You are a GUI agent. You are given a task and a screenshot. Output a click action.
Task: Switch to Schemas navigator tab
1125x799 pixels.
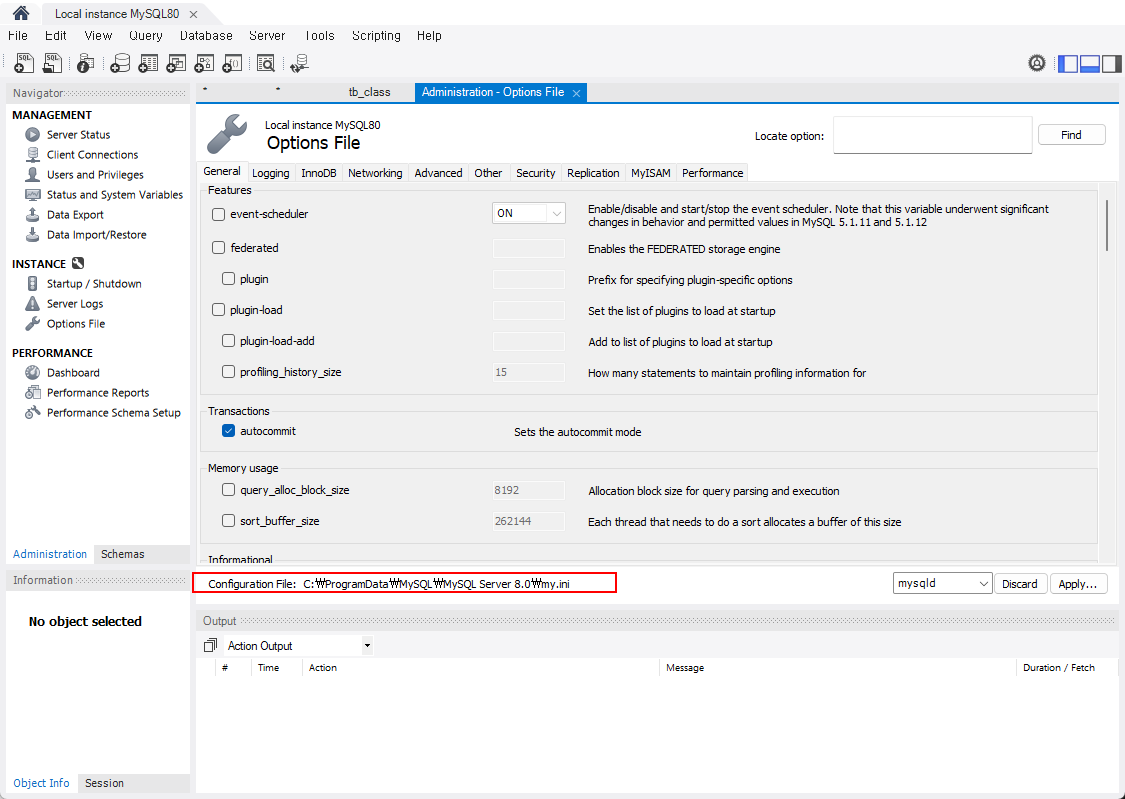tap(123, 554)
